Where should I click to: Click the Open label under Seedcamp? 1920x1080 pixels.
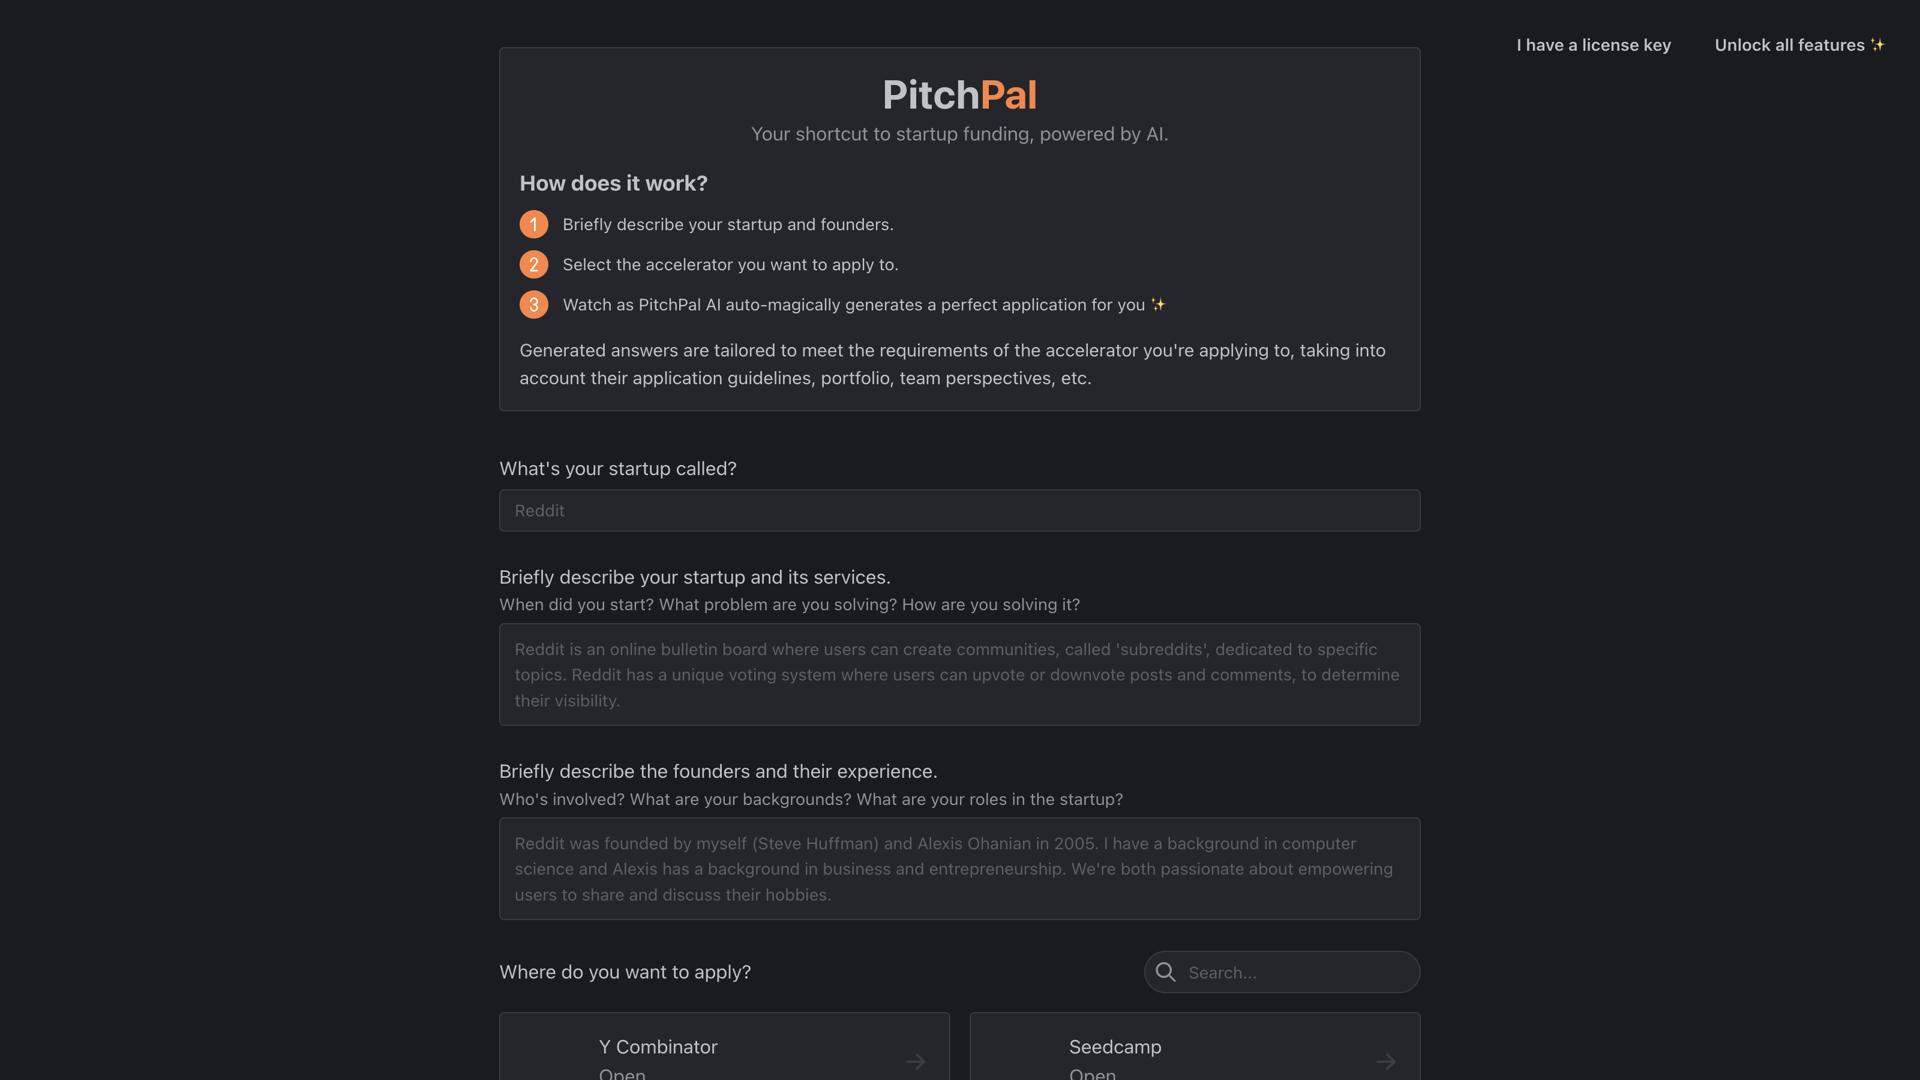(1092, 1073)
